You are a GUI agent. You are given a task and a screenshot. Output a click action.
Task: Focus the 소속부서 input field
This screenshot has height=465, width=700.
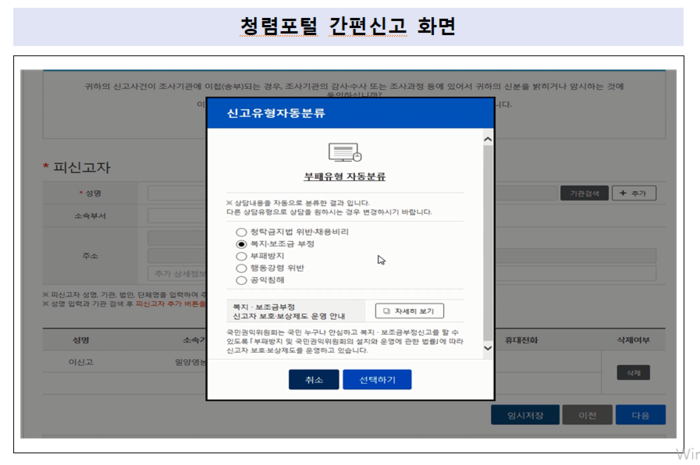175,213
